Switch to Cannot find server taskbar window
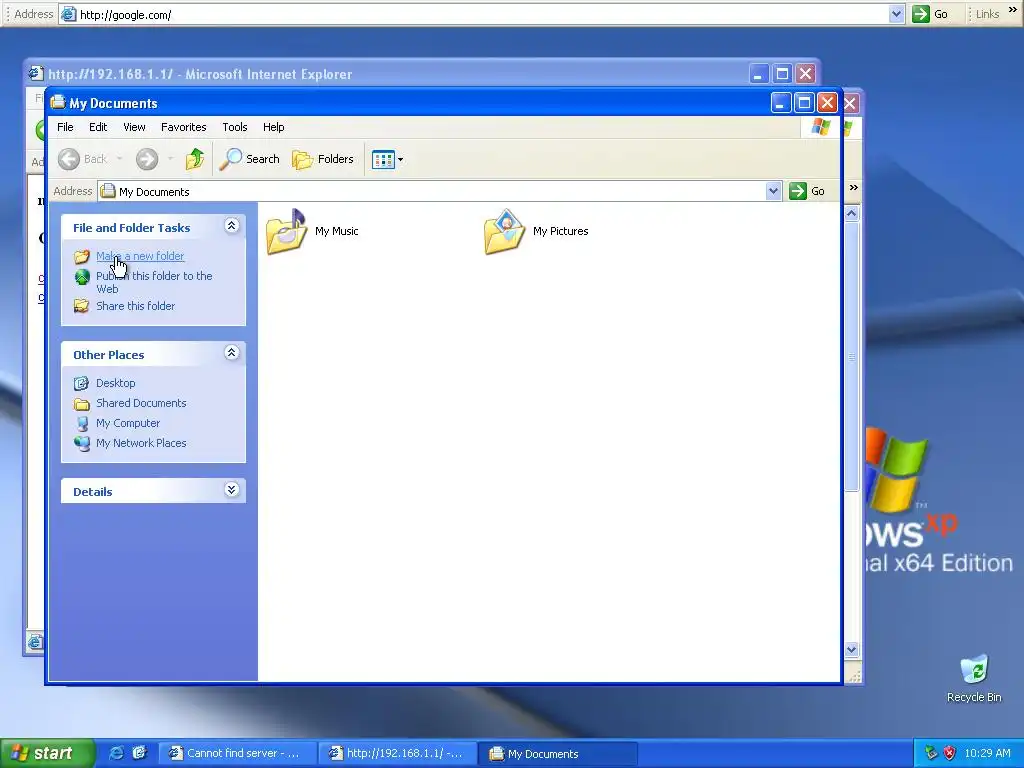The image size is (1024, 768). 236,753
